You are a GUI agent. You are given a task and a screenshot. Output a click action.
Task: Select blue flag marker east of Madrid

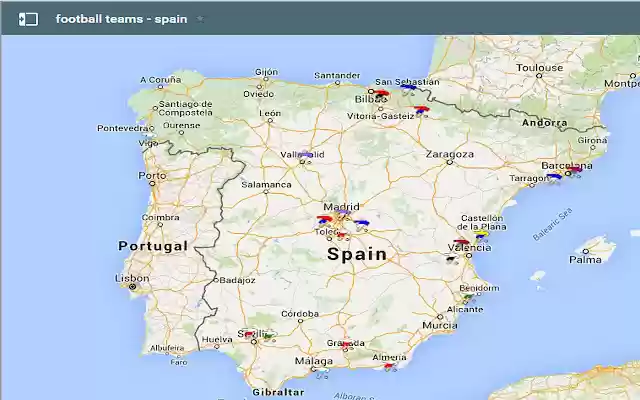click(x=362, y=224)
